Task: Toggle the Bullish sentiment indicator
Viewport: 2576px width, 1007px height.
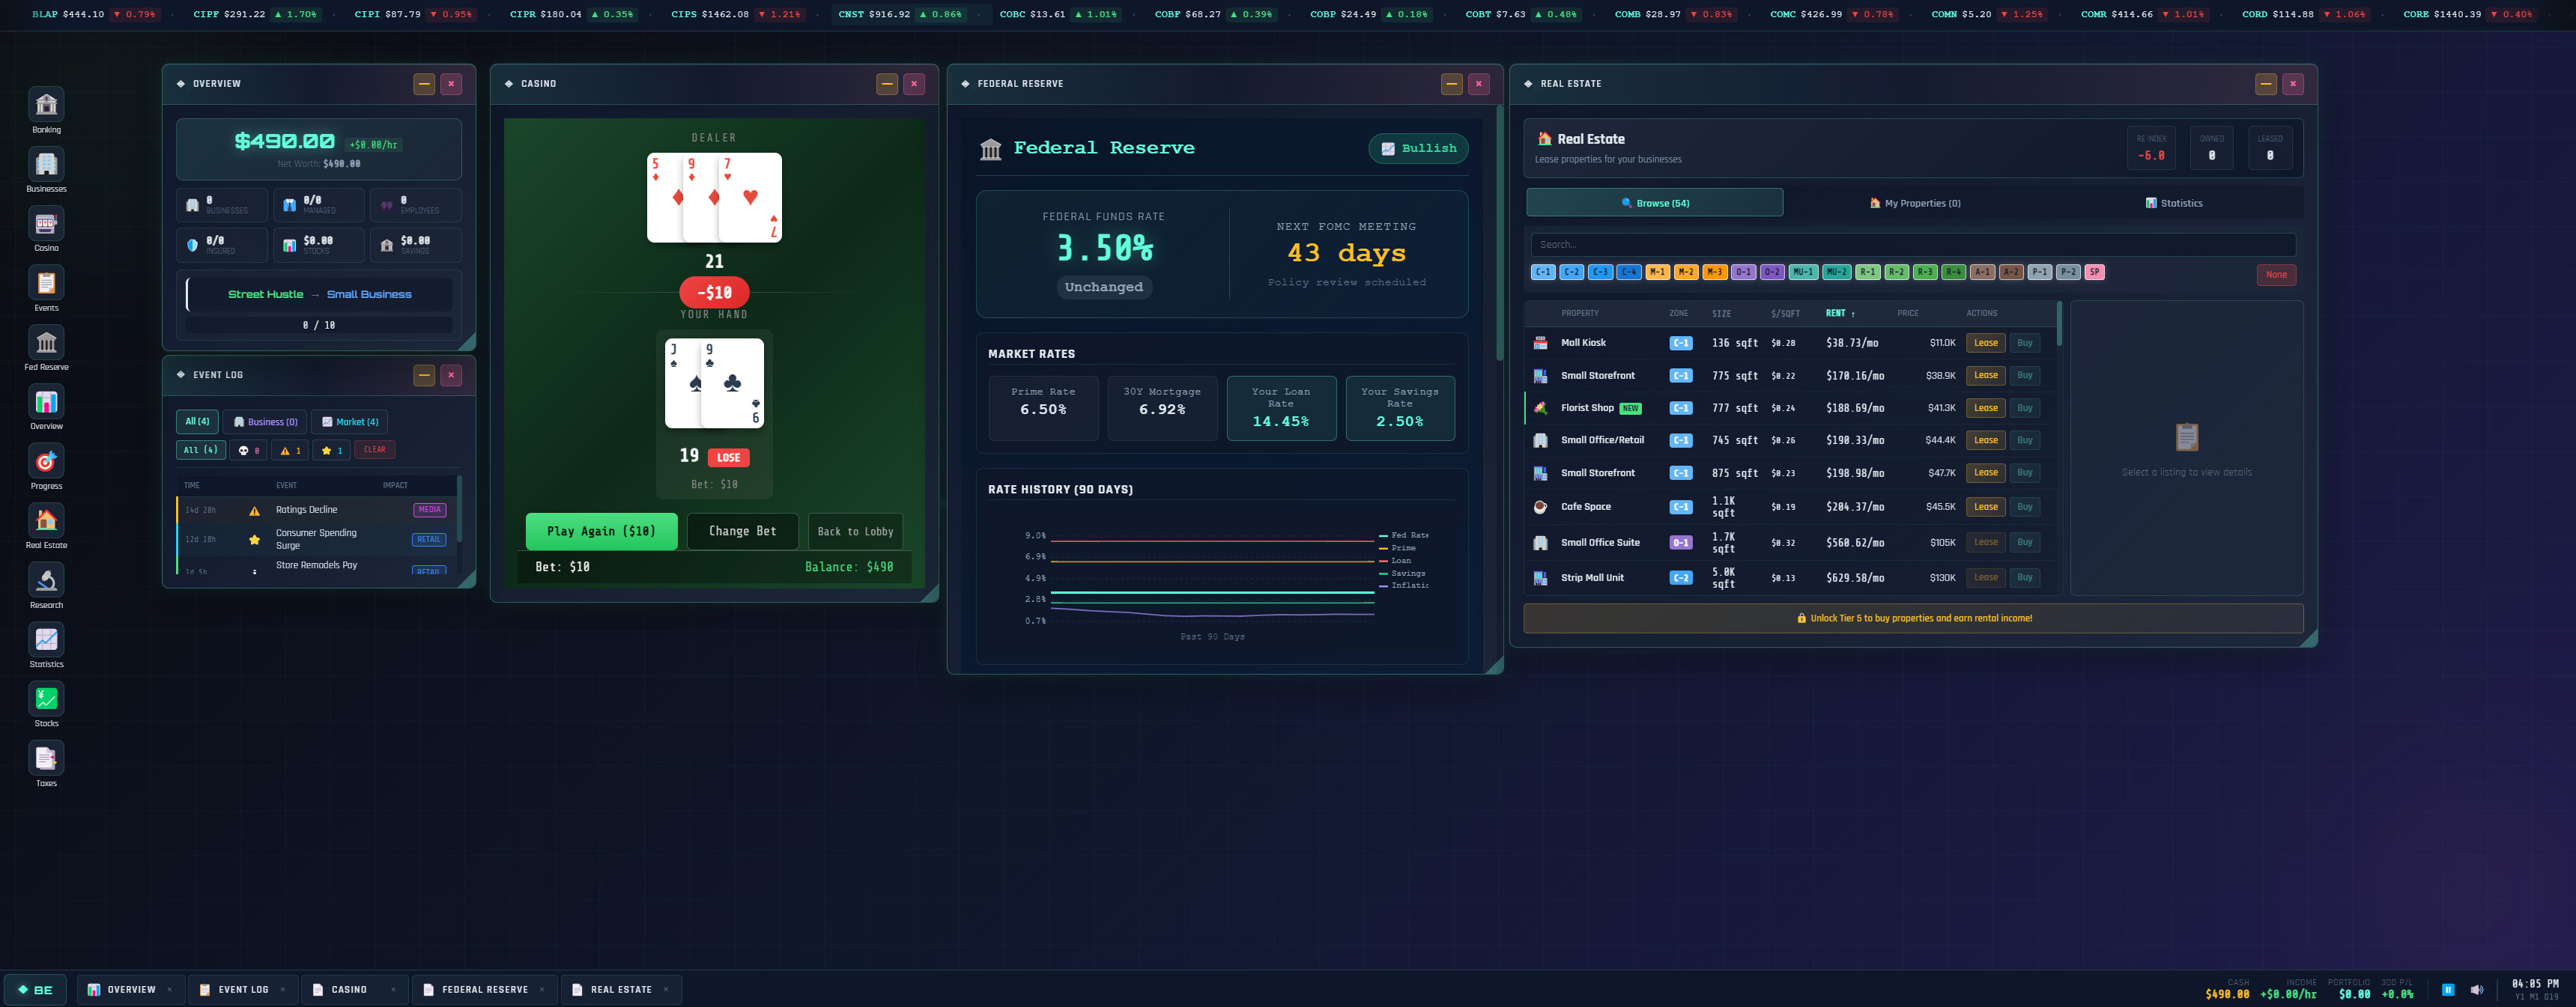Action: (1418, 148)
